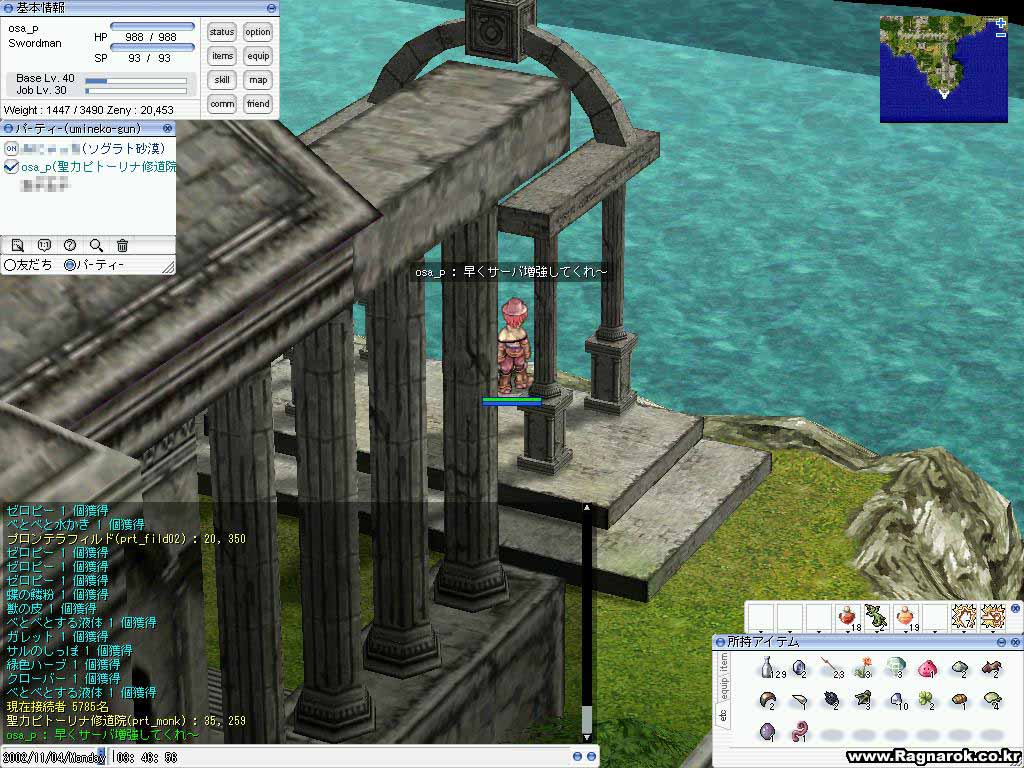The height and width of the screenshot is (768, 1024).
Task: Select the teal crystal item stacked 3
Action: click(896, 667)
